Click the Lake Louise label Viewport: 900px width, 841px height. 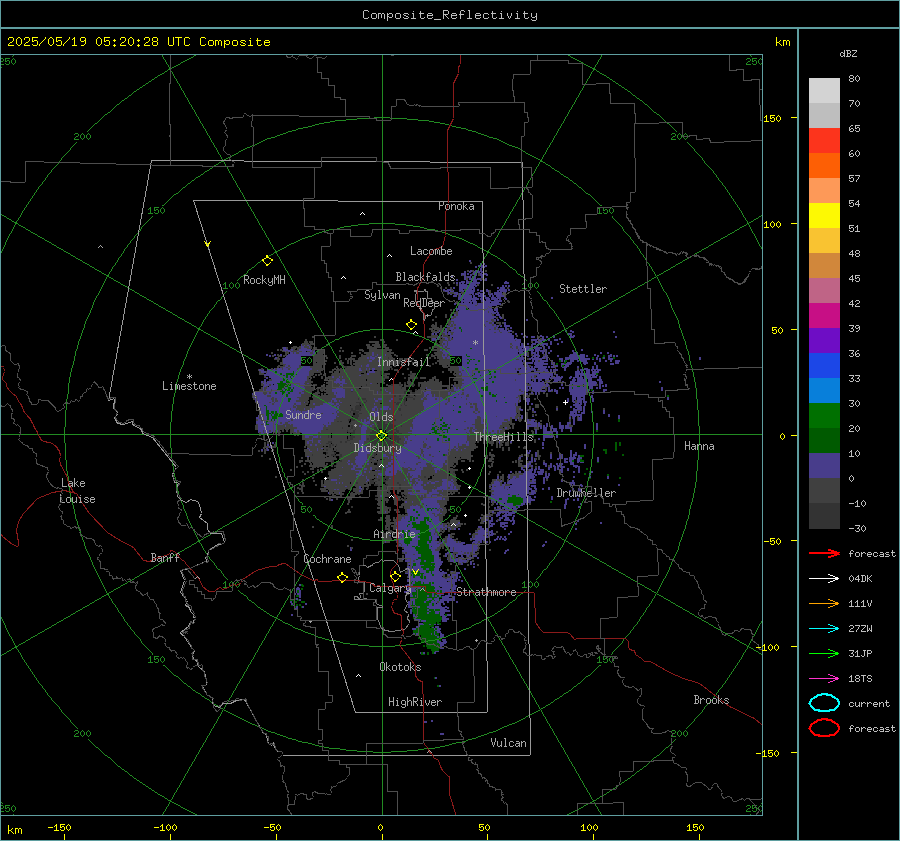click(77, 491)
